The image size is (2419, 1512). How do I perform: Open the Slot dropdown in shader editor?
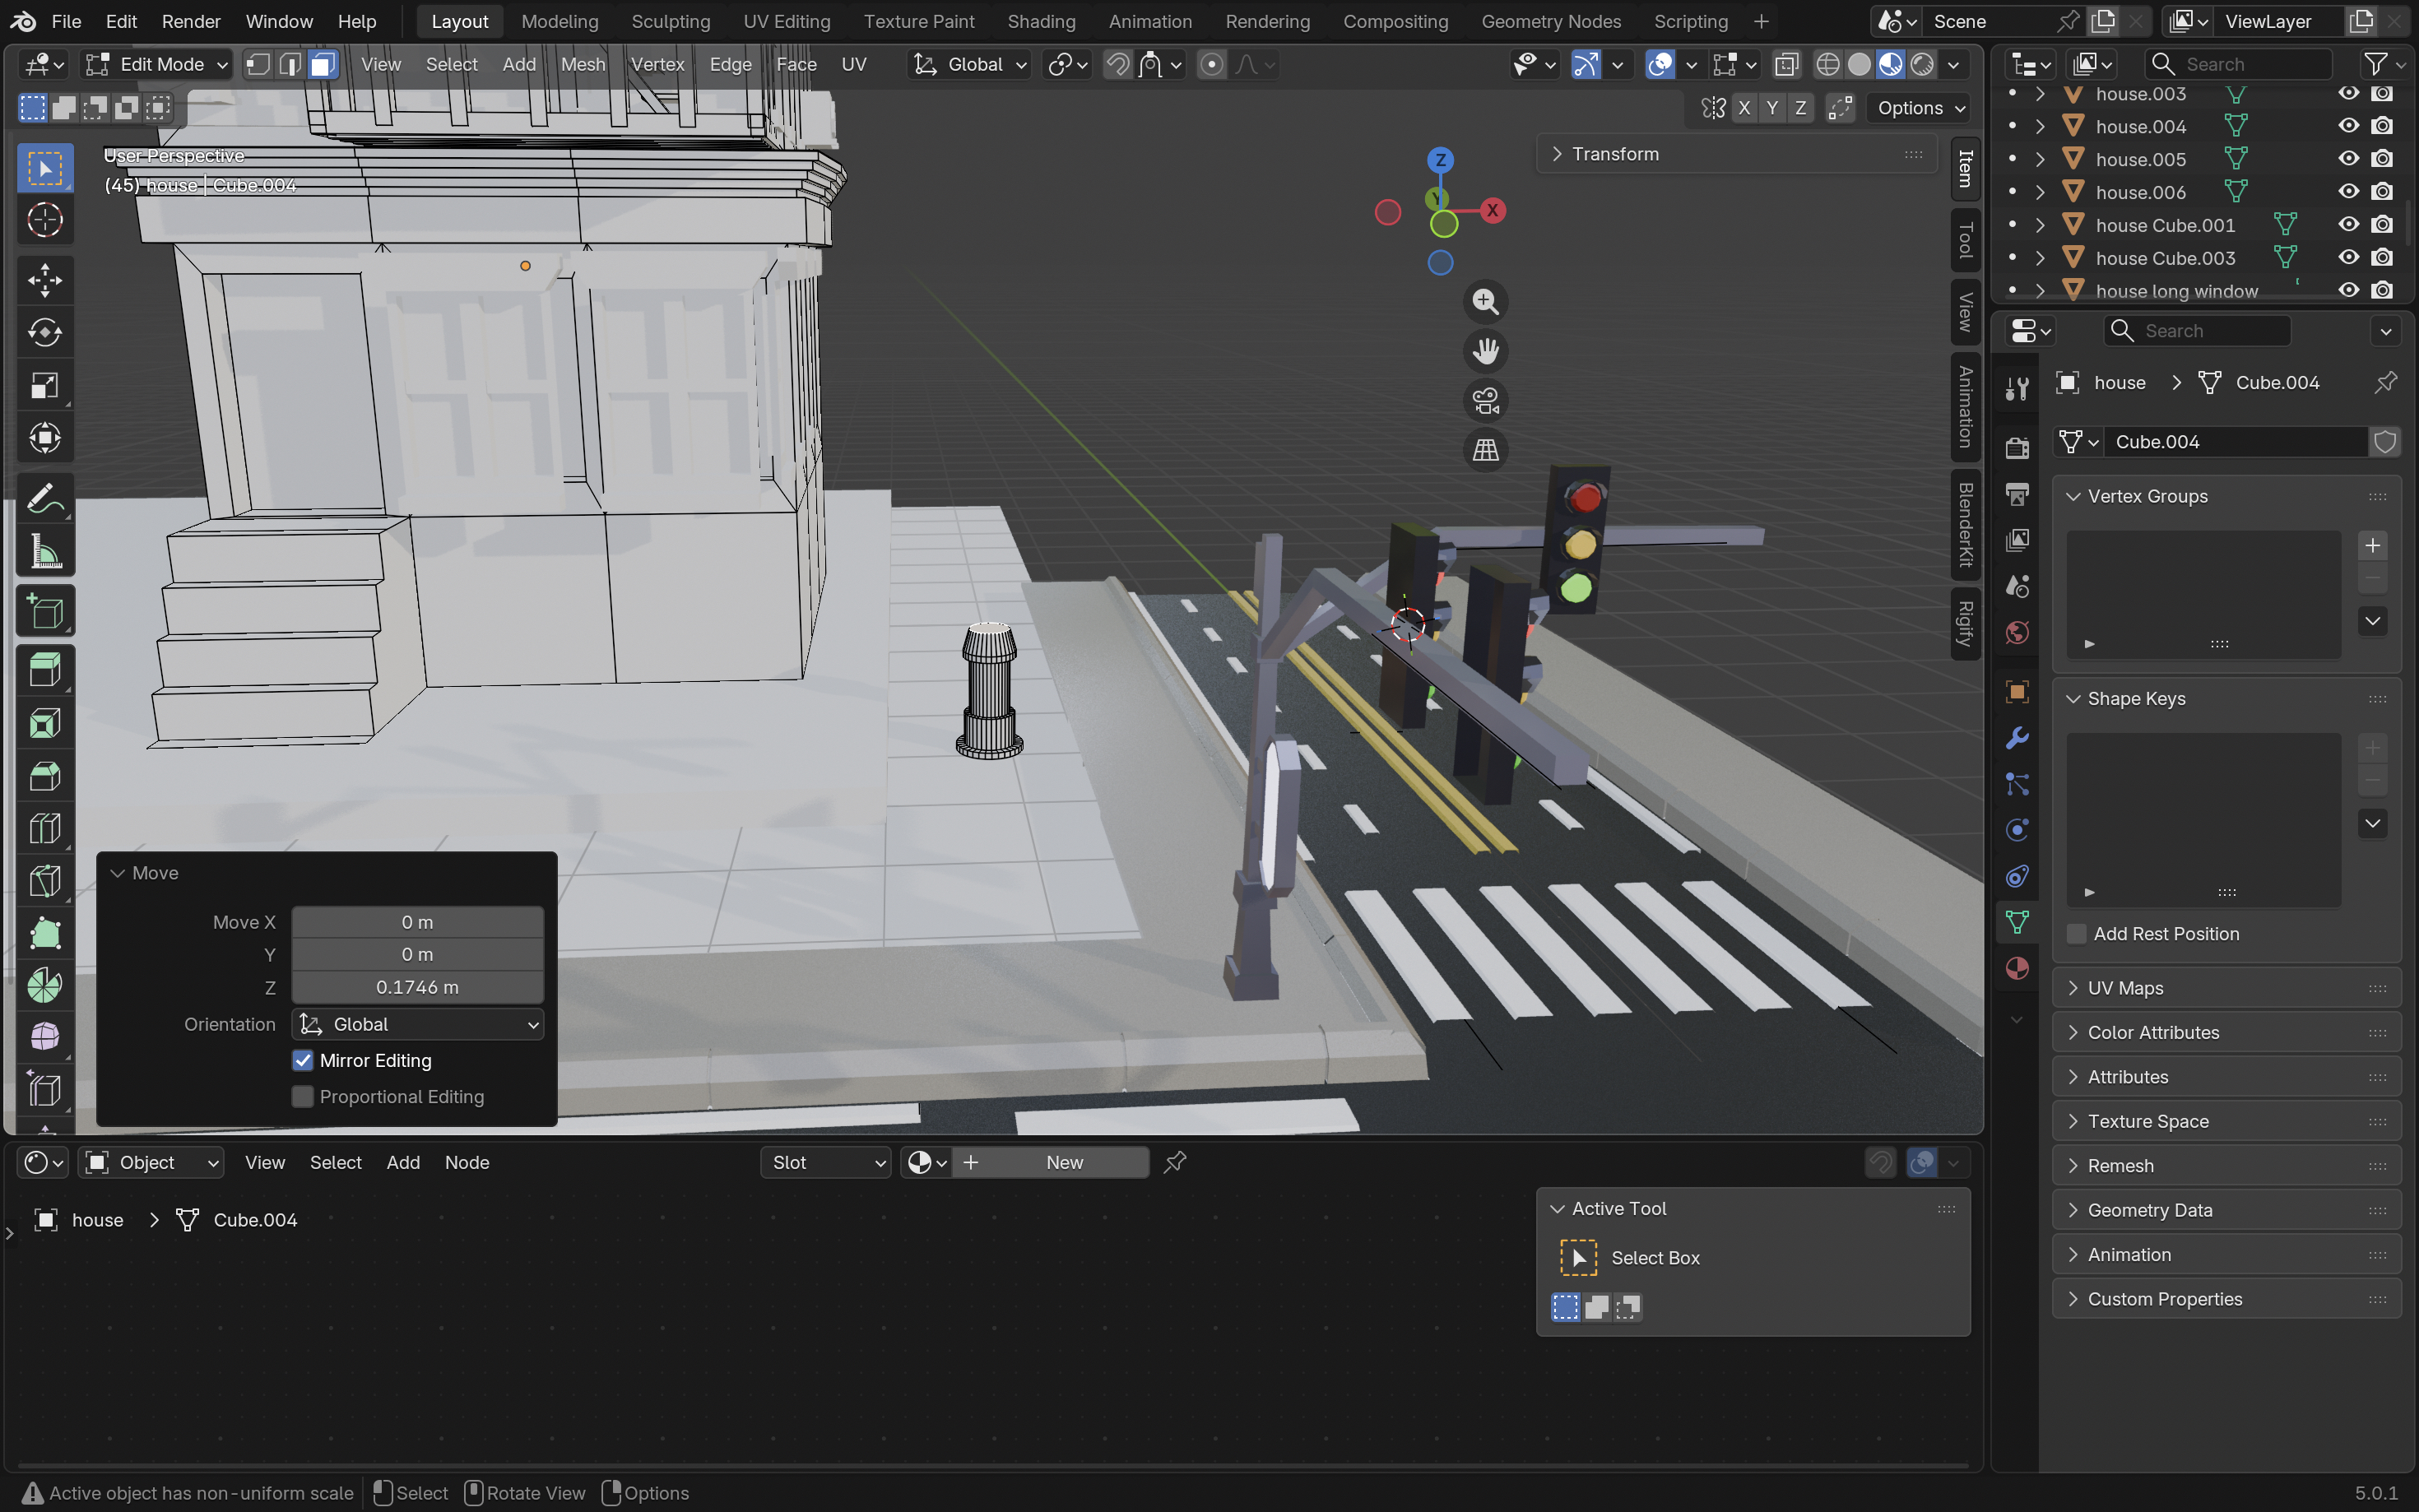coord(825,1162)
